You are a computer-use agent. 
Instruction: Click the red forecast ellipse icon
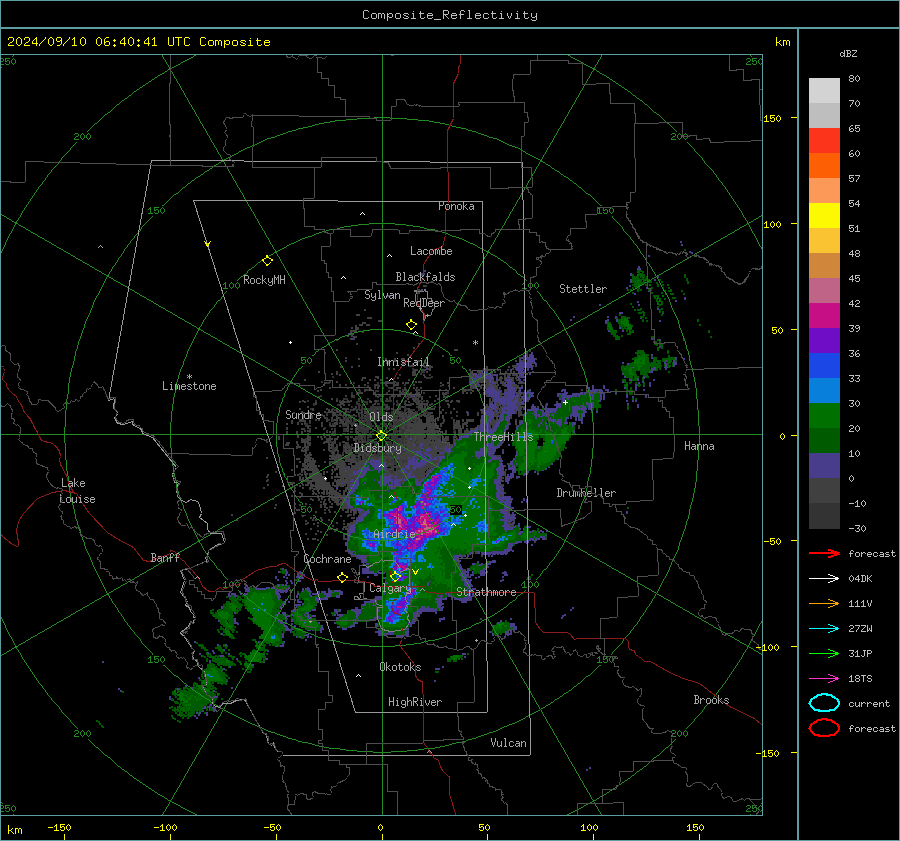824,728
